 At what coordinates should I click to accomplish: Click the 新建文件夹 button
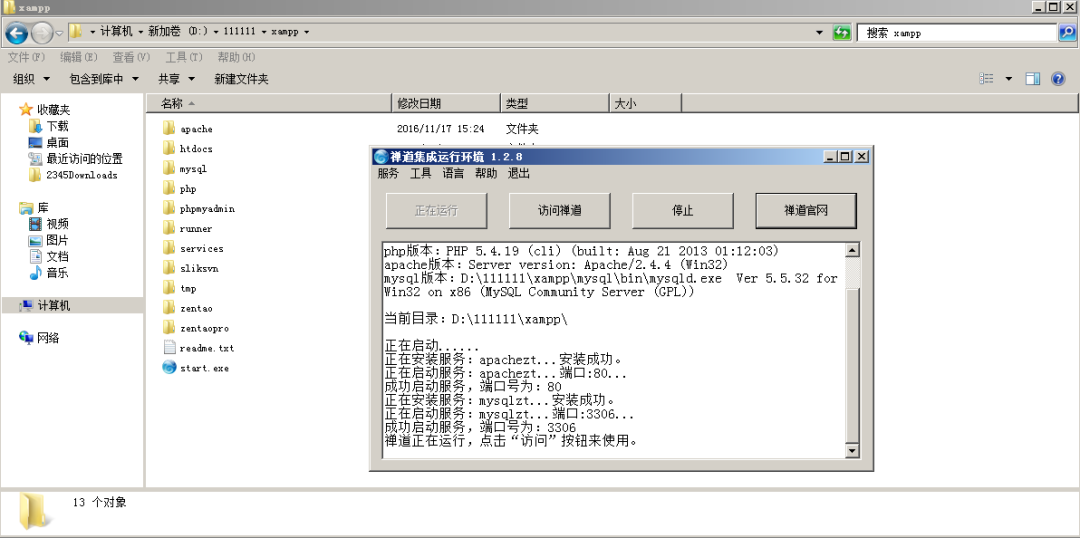[x=241, y=79]
